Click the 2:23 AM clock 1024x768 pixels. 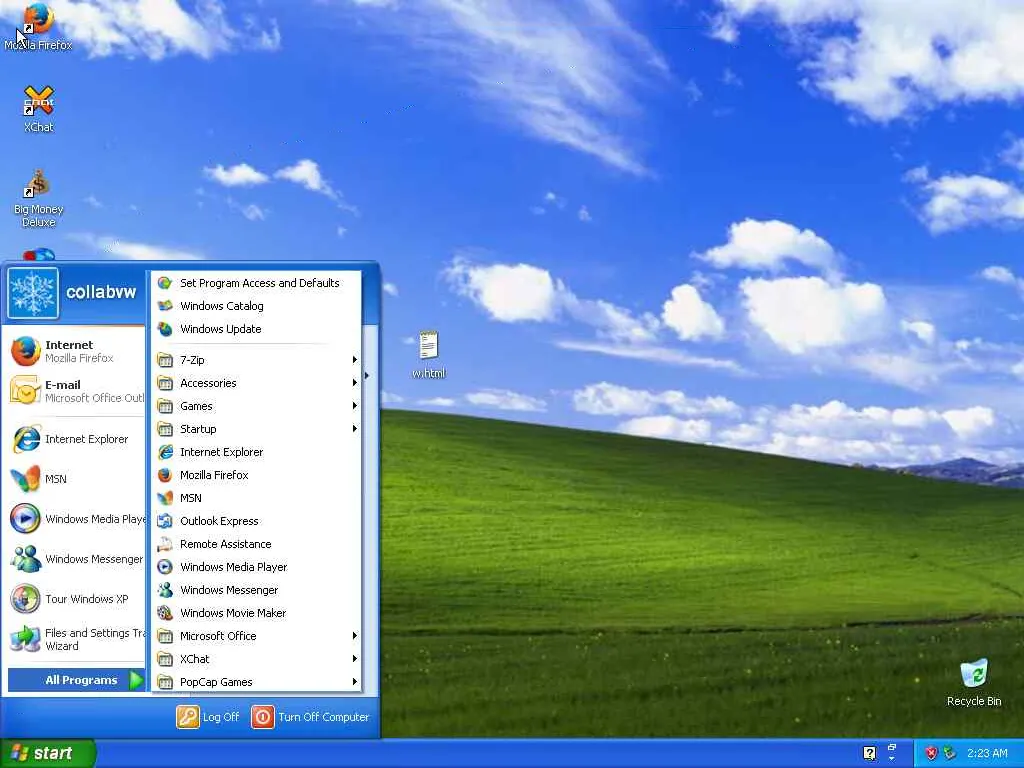tap(987, 753)
